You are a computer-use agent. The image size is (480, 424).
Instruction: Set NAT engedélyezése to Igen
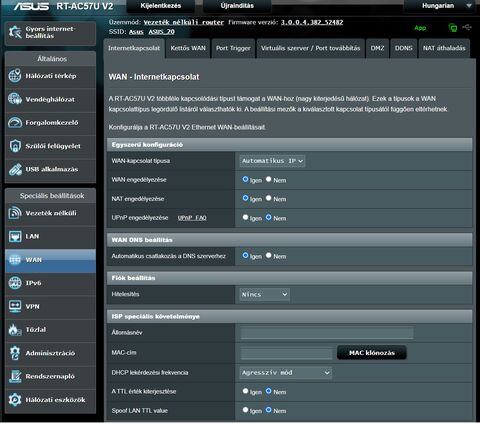click(246, 198)
